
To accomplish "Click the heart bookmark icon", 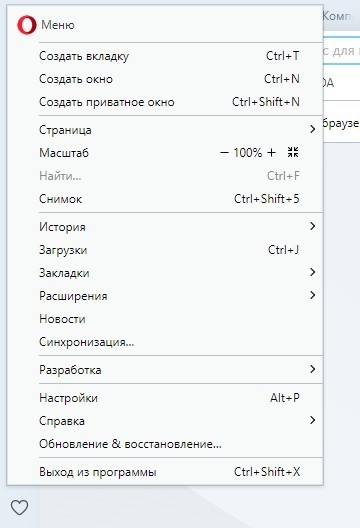I will click(x=20, y=507).
